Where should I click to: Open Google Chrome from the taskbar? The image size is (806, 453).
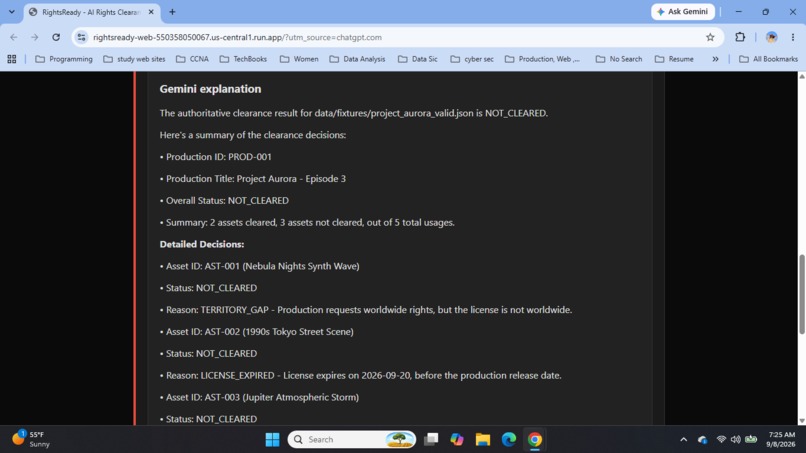click(535, 440)
